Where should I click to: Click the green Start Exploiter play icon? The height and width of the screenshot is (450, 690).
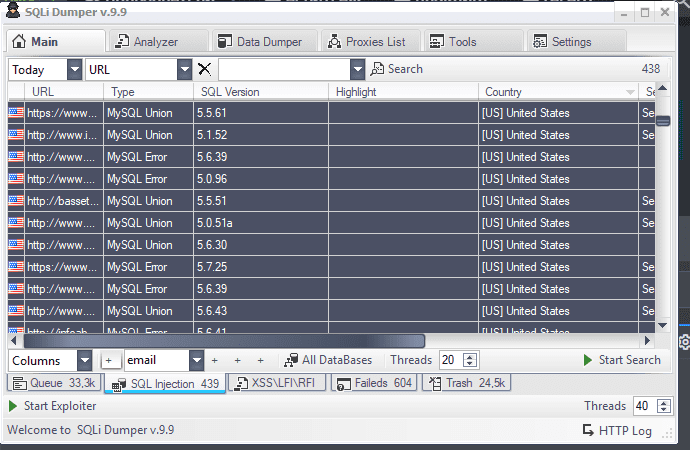(13, 406)
